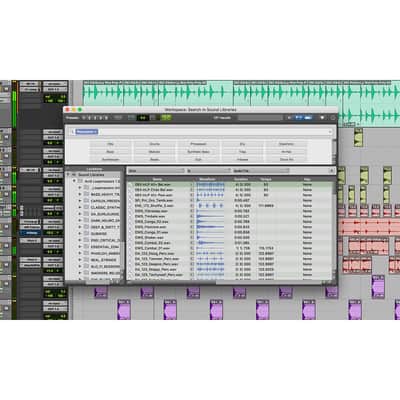400x400 pixels.
Task: Select the EWS_Cymbal_01.wav file row
Action: click(x=230, y=248)
